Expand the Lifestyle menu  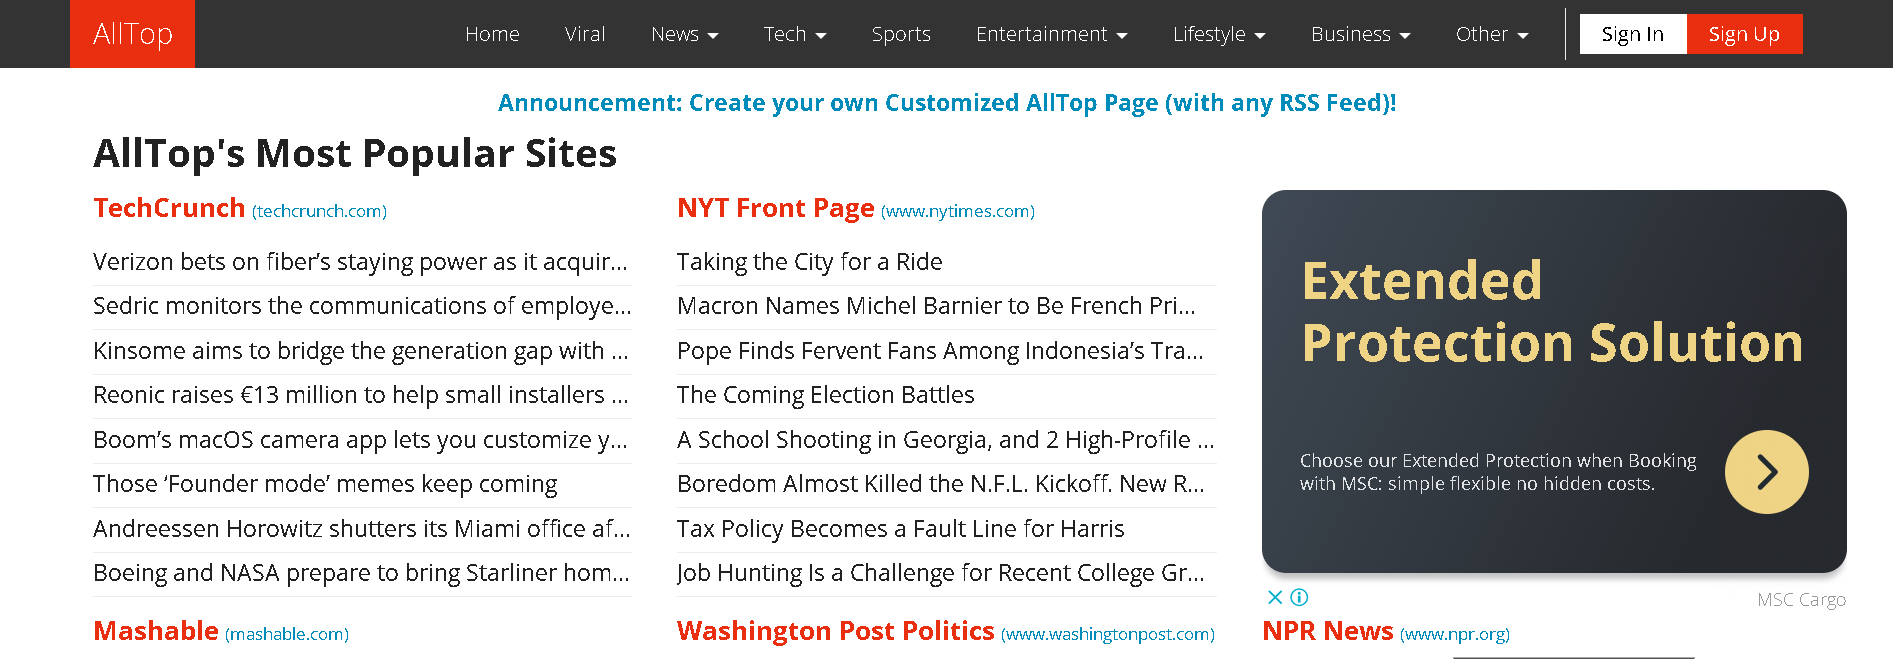pyautogui.click(x=1219, y=34)
